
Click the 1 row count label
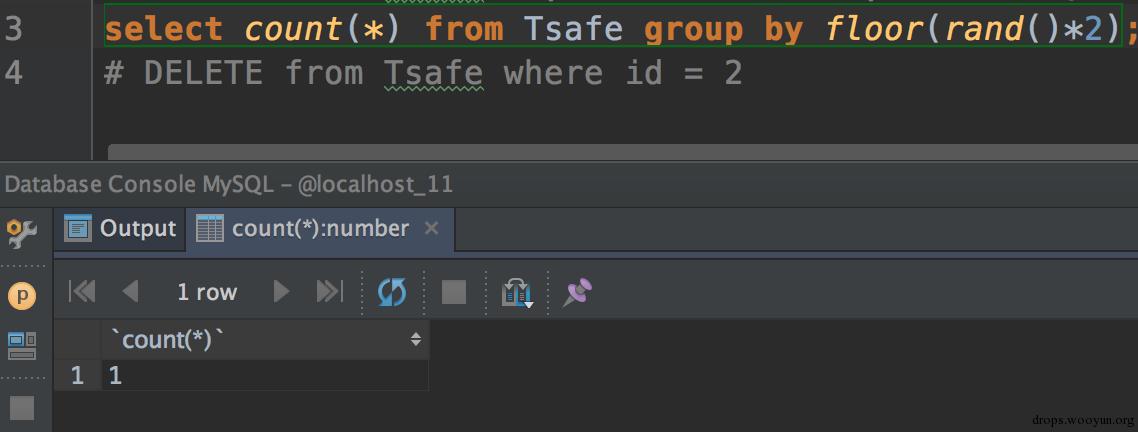(207, 292)
